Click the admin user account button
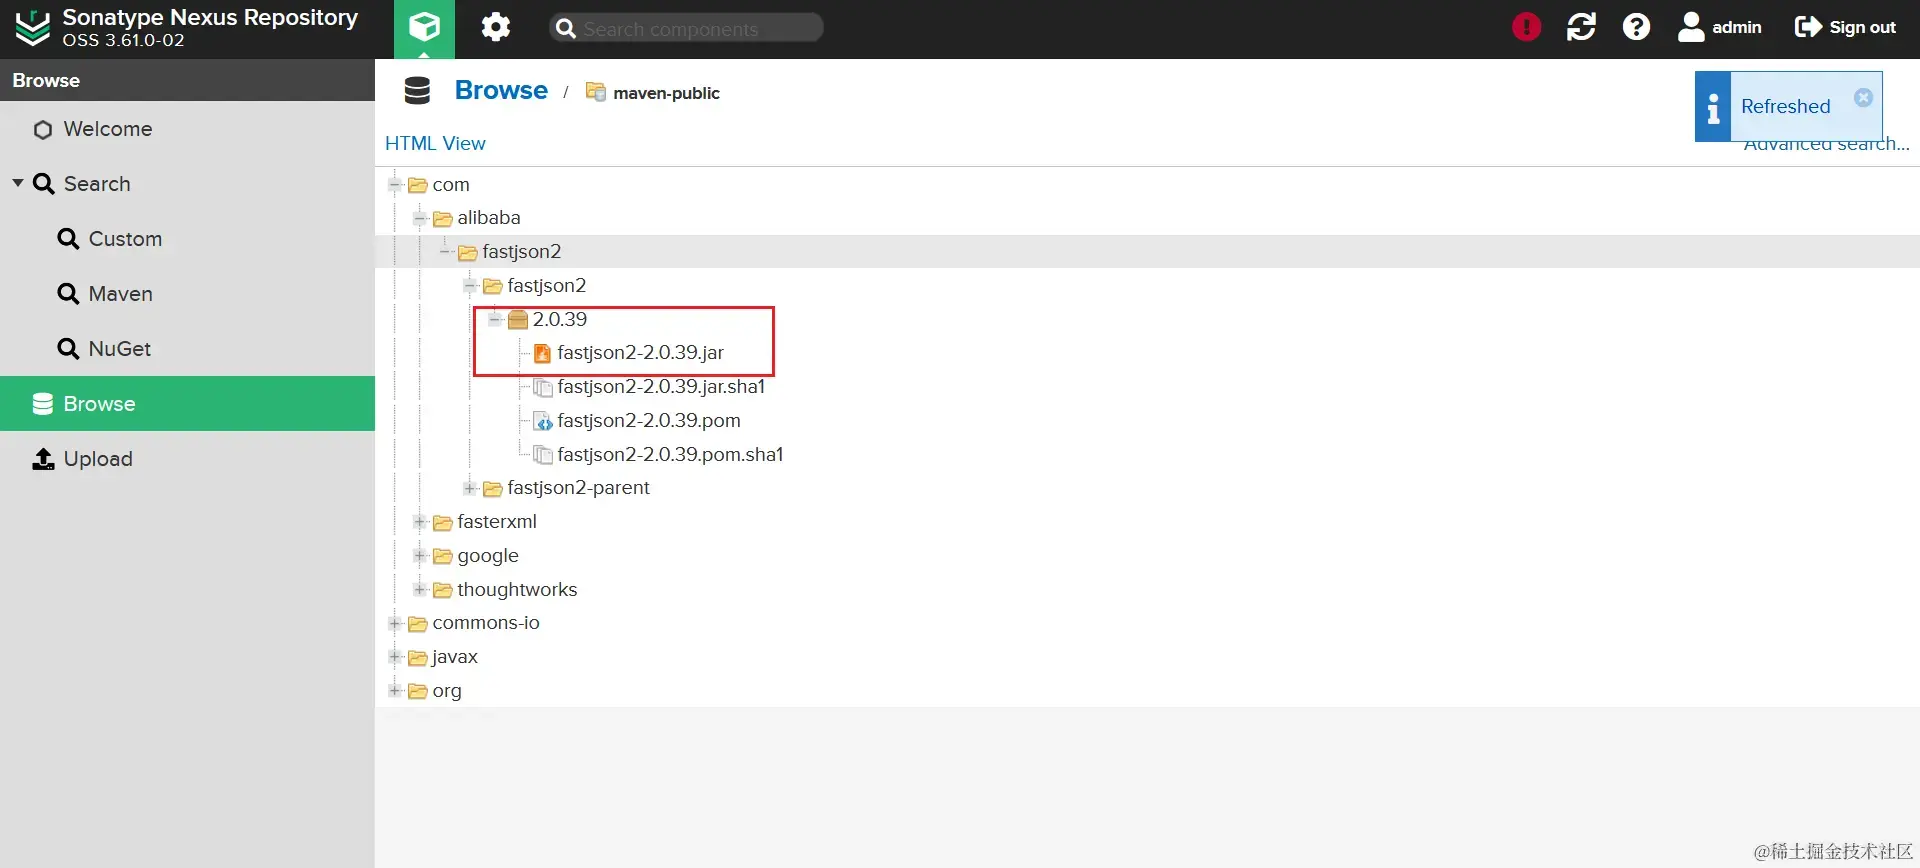 (1720, 27)
